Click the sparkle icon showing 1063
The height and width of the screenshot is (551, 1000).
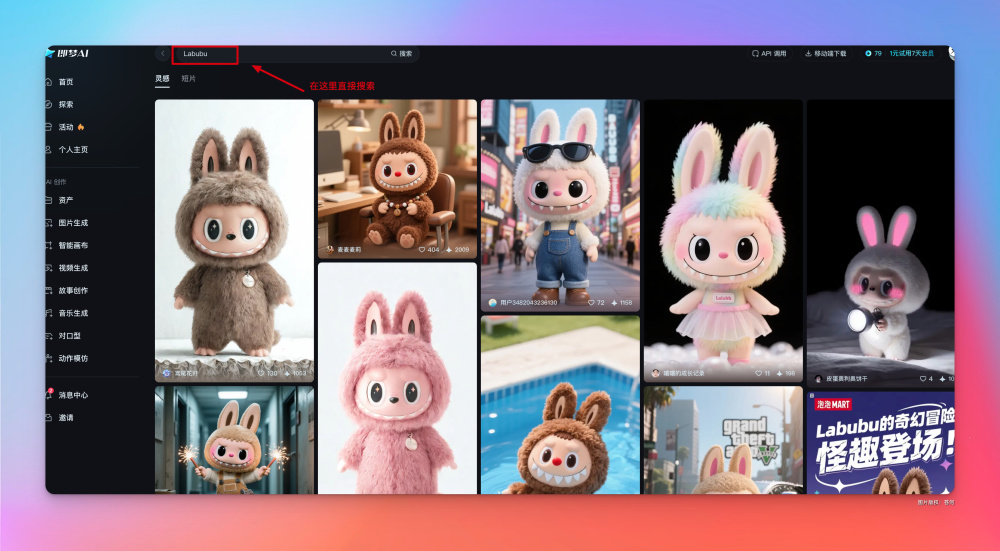287,373
